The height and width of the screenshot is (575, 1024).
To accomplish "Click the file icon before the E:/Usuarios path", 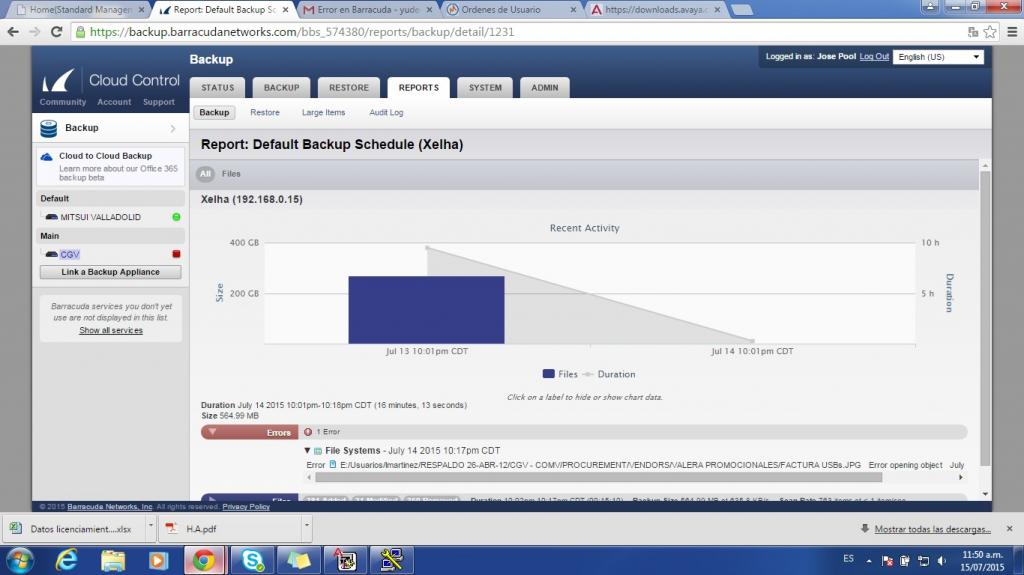I will (x=332, y=465).
